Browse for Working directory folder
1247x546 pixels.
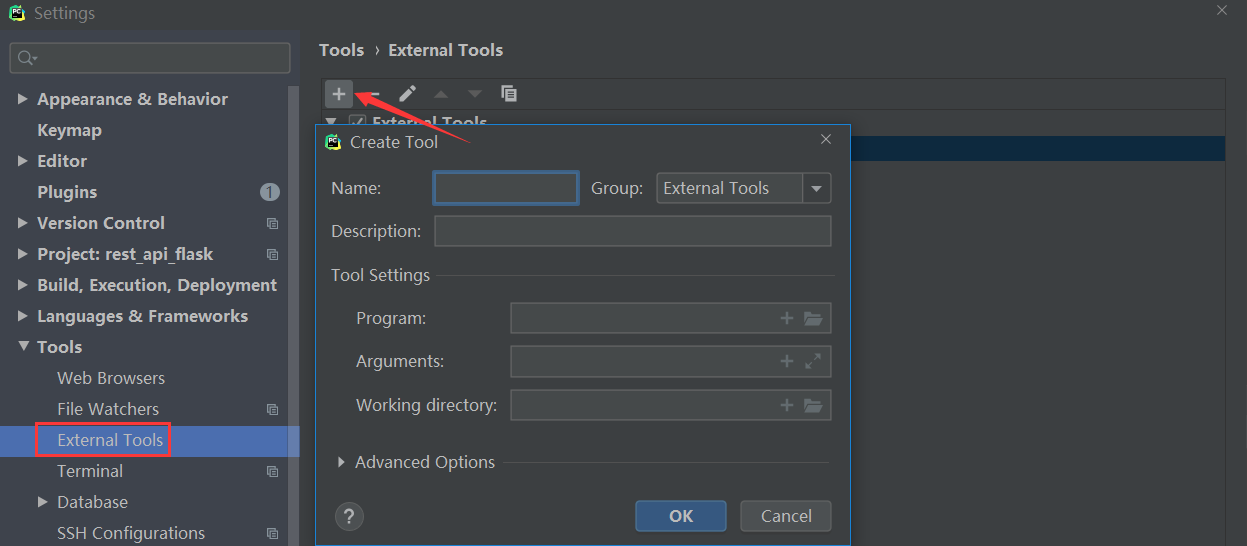pos(813,405)
